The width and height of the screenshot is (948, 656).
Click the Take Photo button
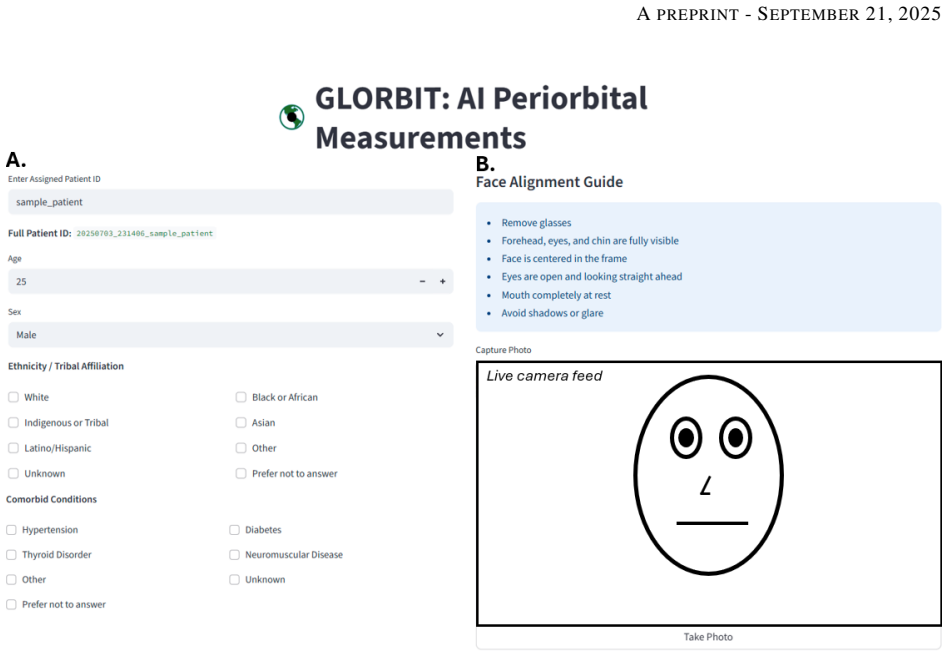click(708, 637)
